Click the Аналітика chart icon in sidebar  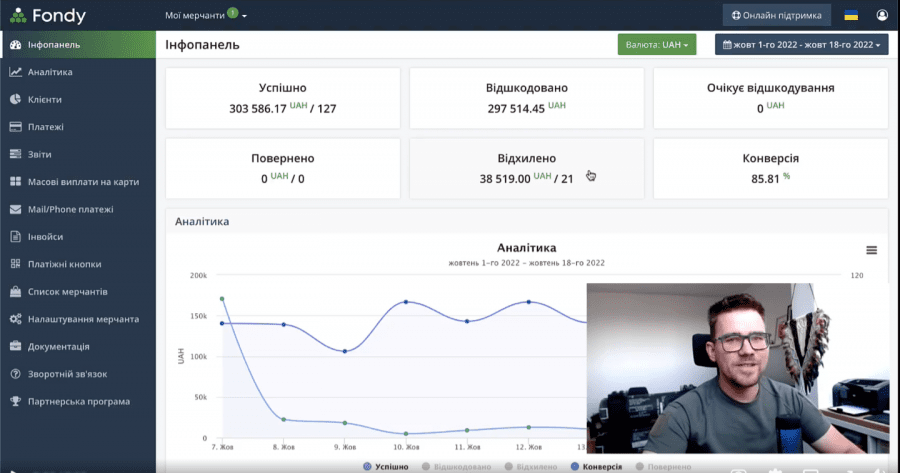pyautogui.click(x=15, y=72)
